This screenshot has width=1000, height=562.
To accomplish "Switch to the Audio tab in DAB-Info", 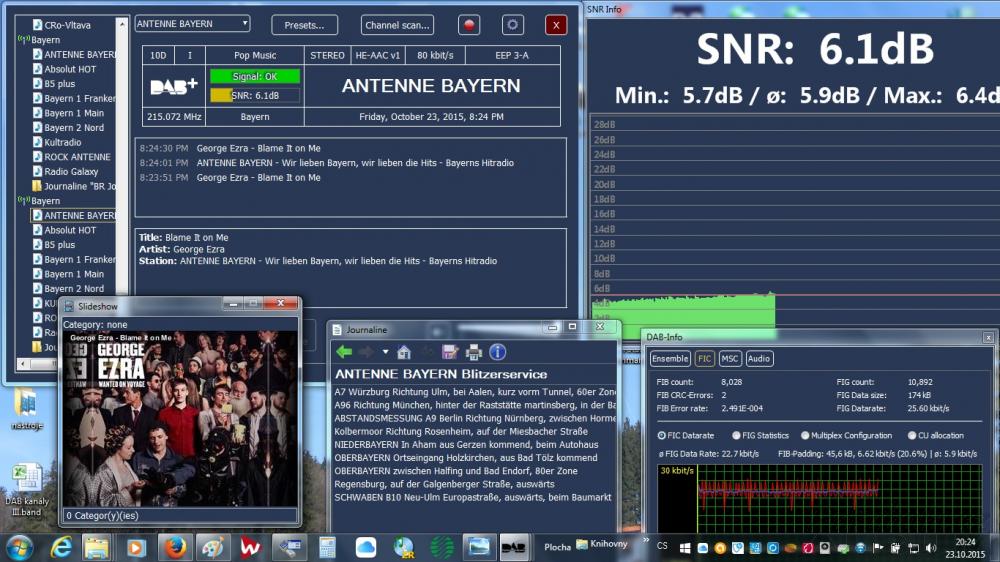I will pos(758,359).
